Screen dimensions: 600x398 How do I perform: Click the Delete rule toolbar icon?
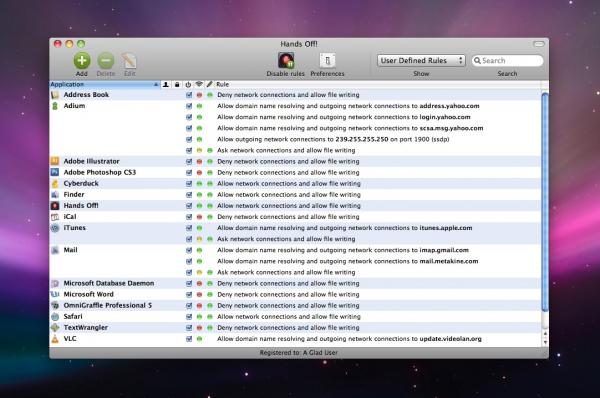pyautogui.click(x=106, y=60)
